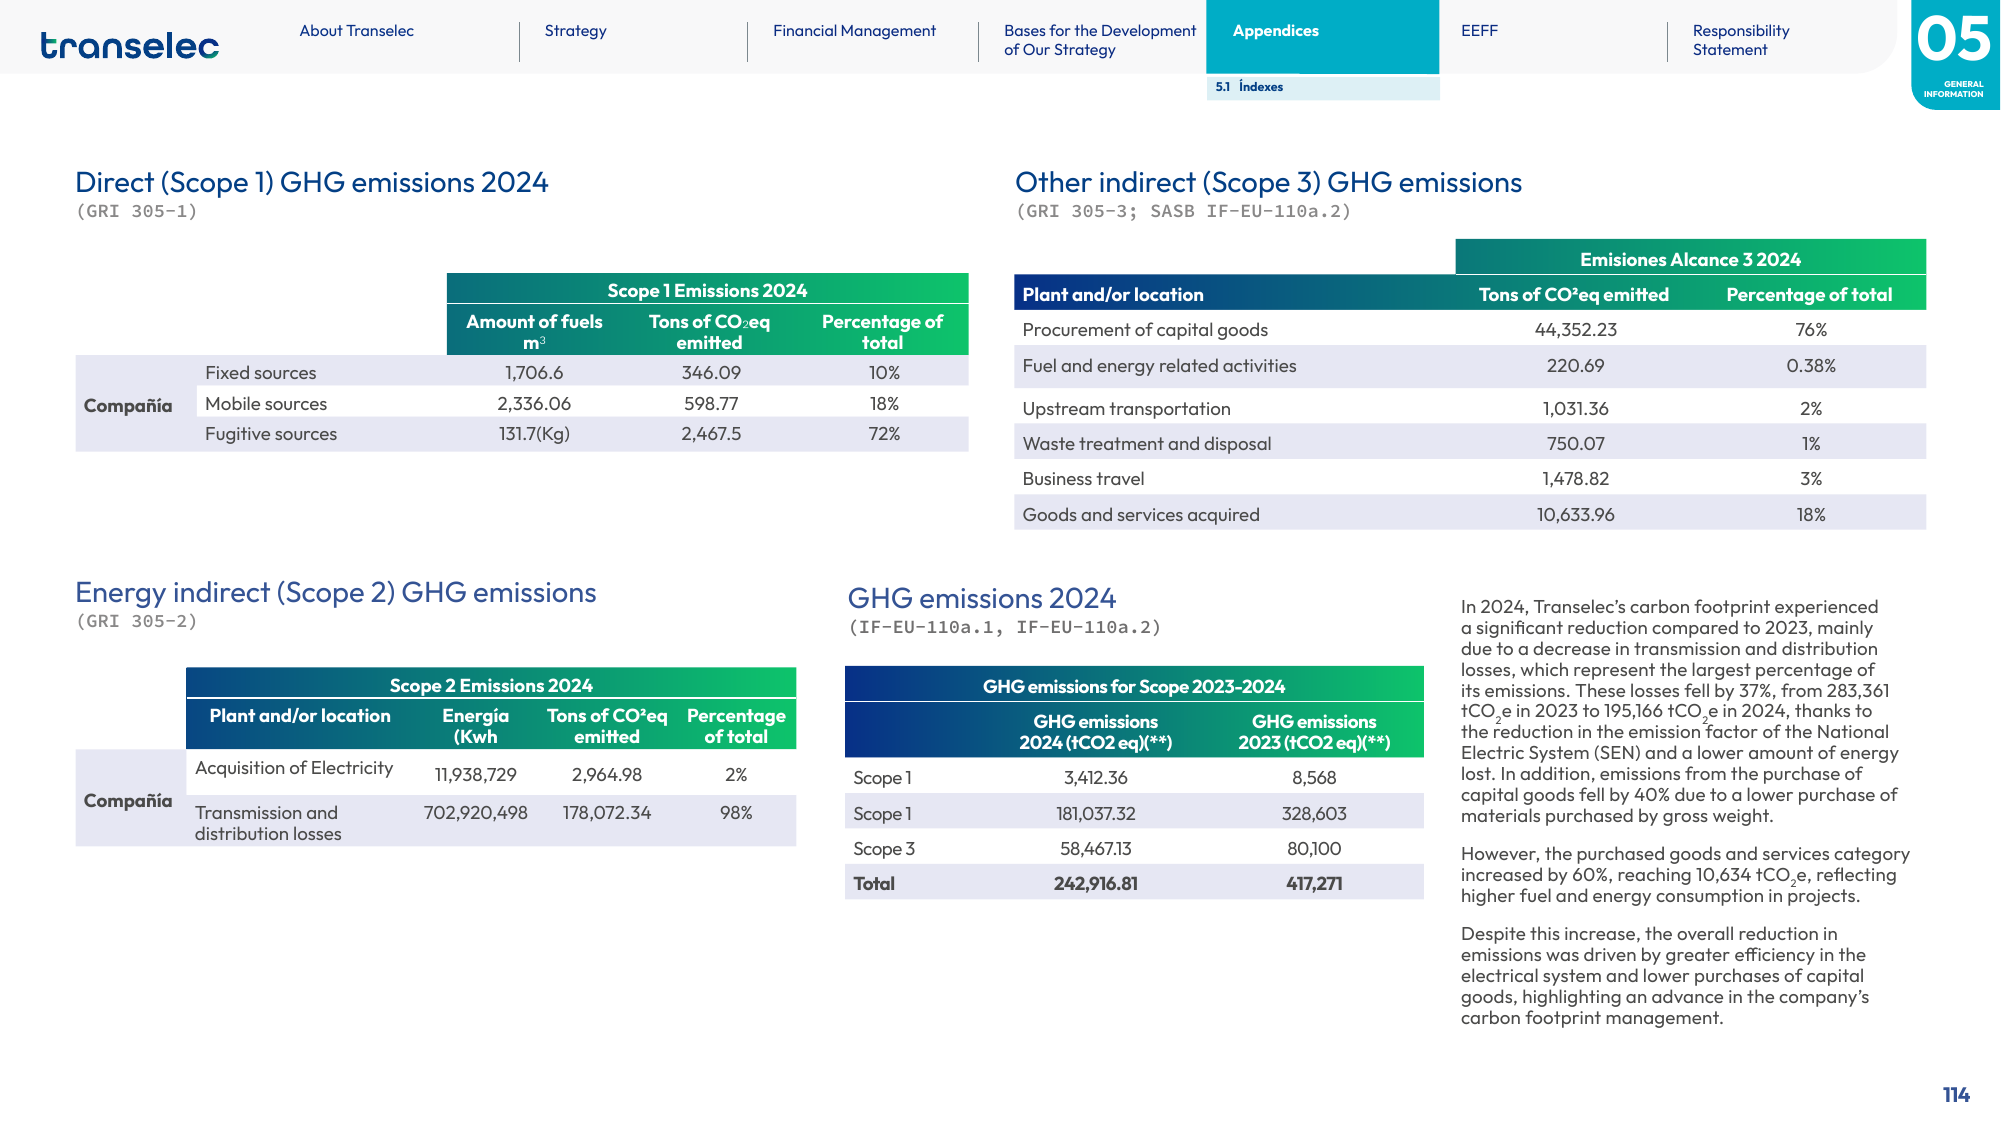Viewport: 2001px width, 1128px height.
Task: Click the emissions value 178,072.34
Action: (606, 812)
